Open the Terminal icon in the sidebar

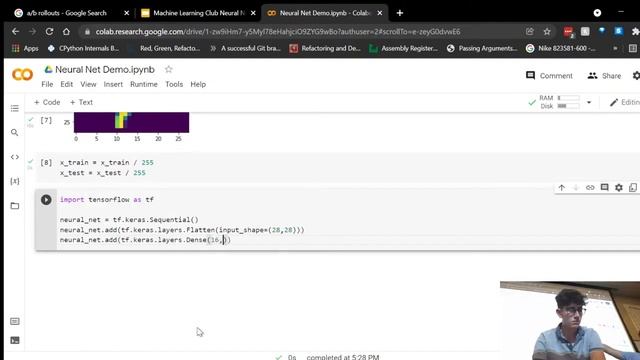15,340
